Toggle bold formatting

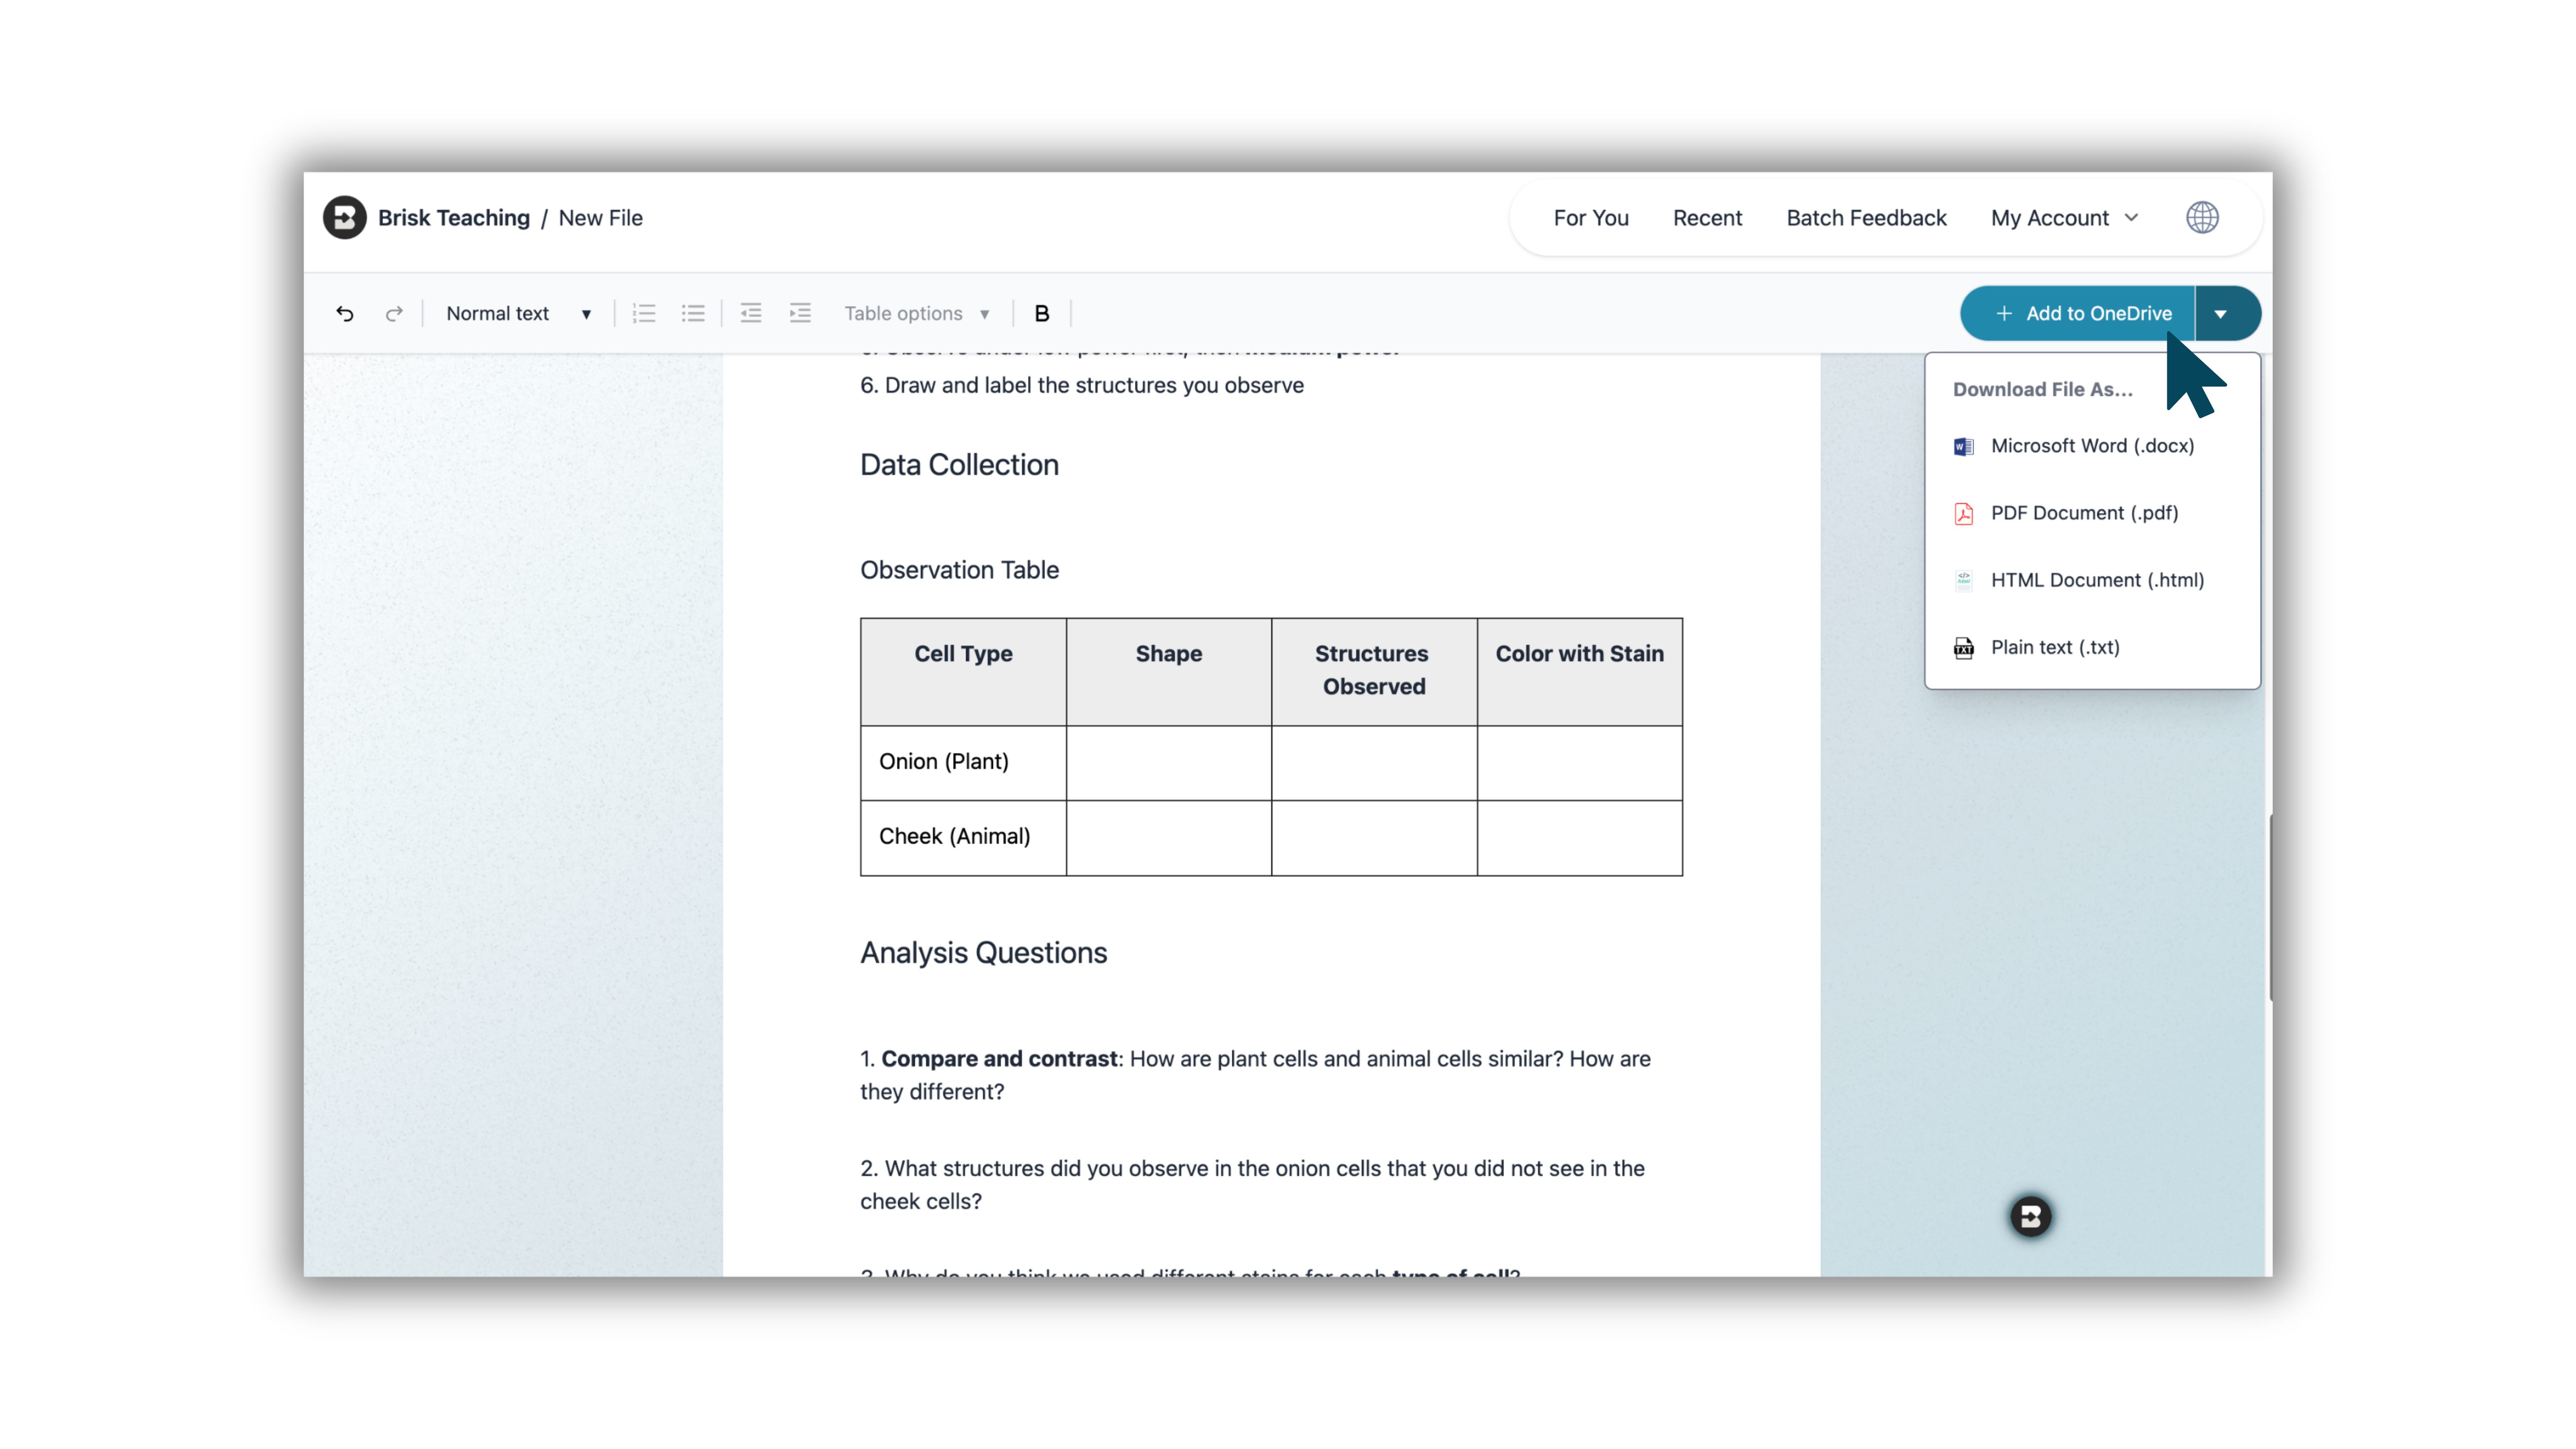click(x=1042, y=314)
